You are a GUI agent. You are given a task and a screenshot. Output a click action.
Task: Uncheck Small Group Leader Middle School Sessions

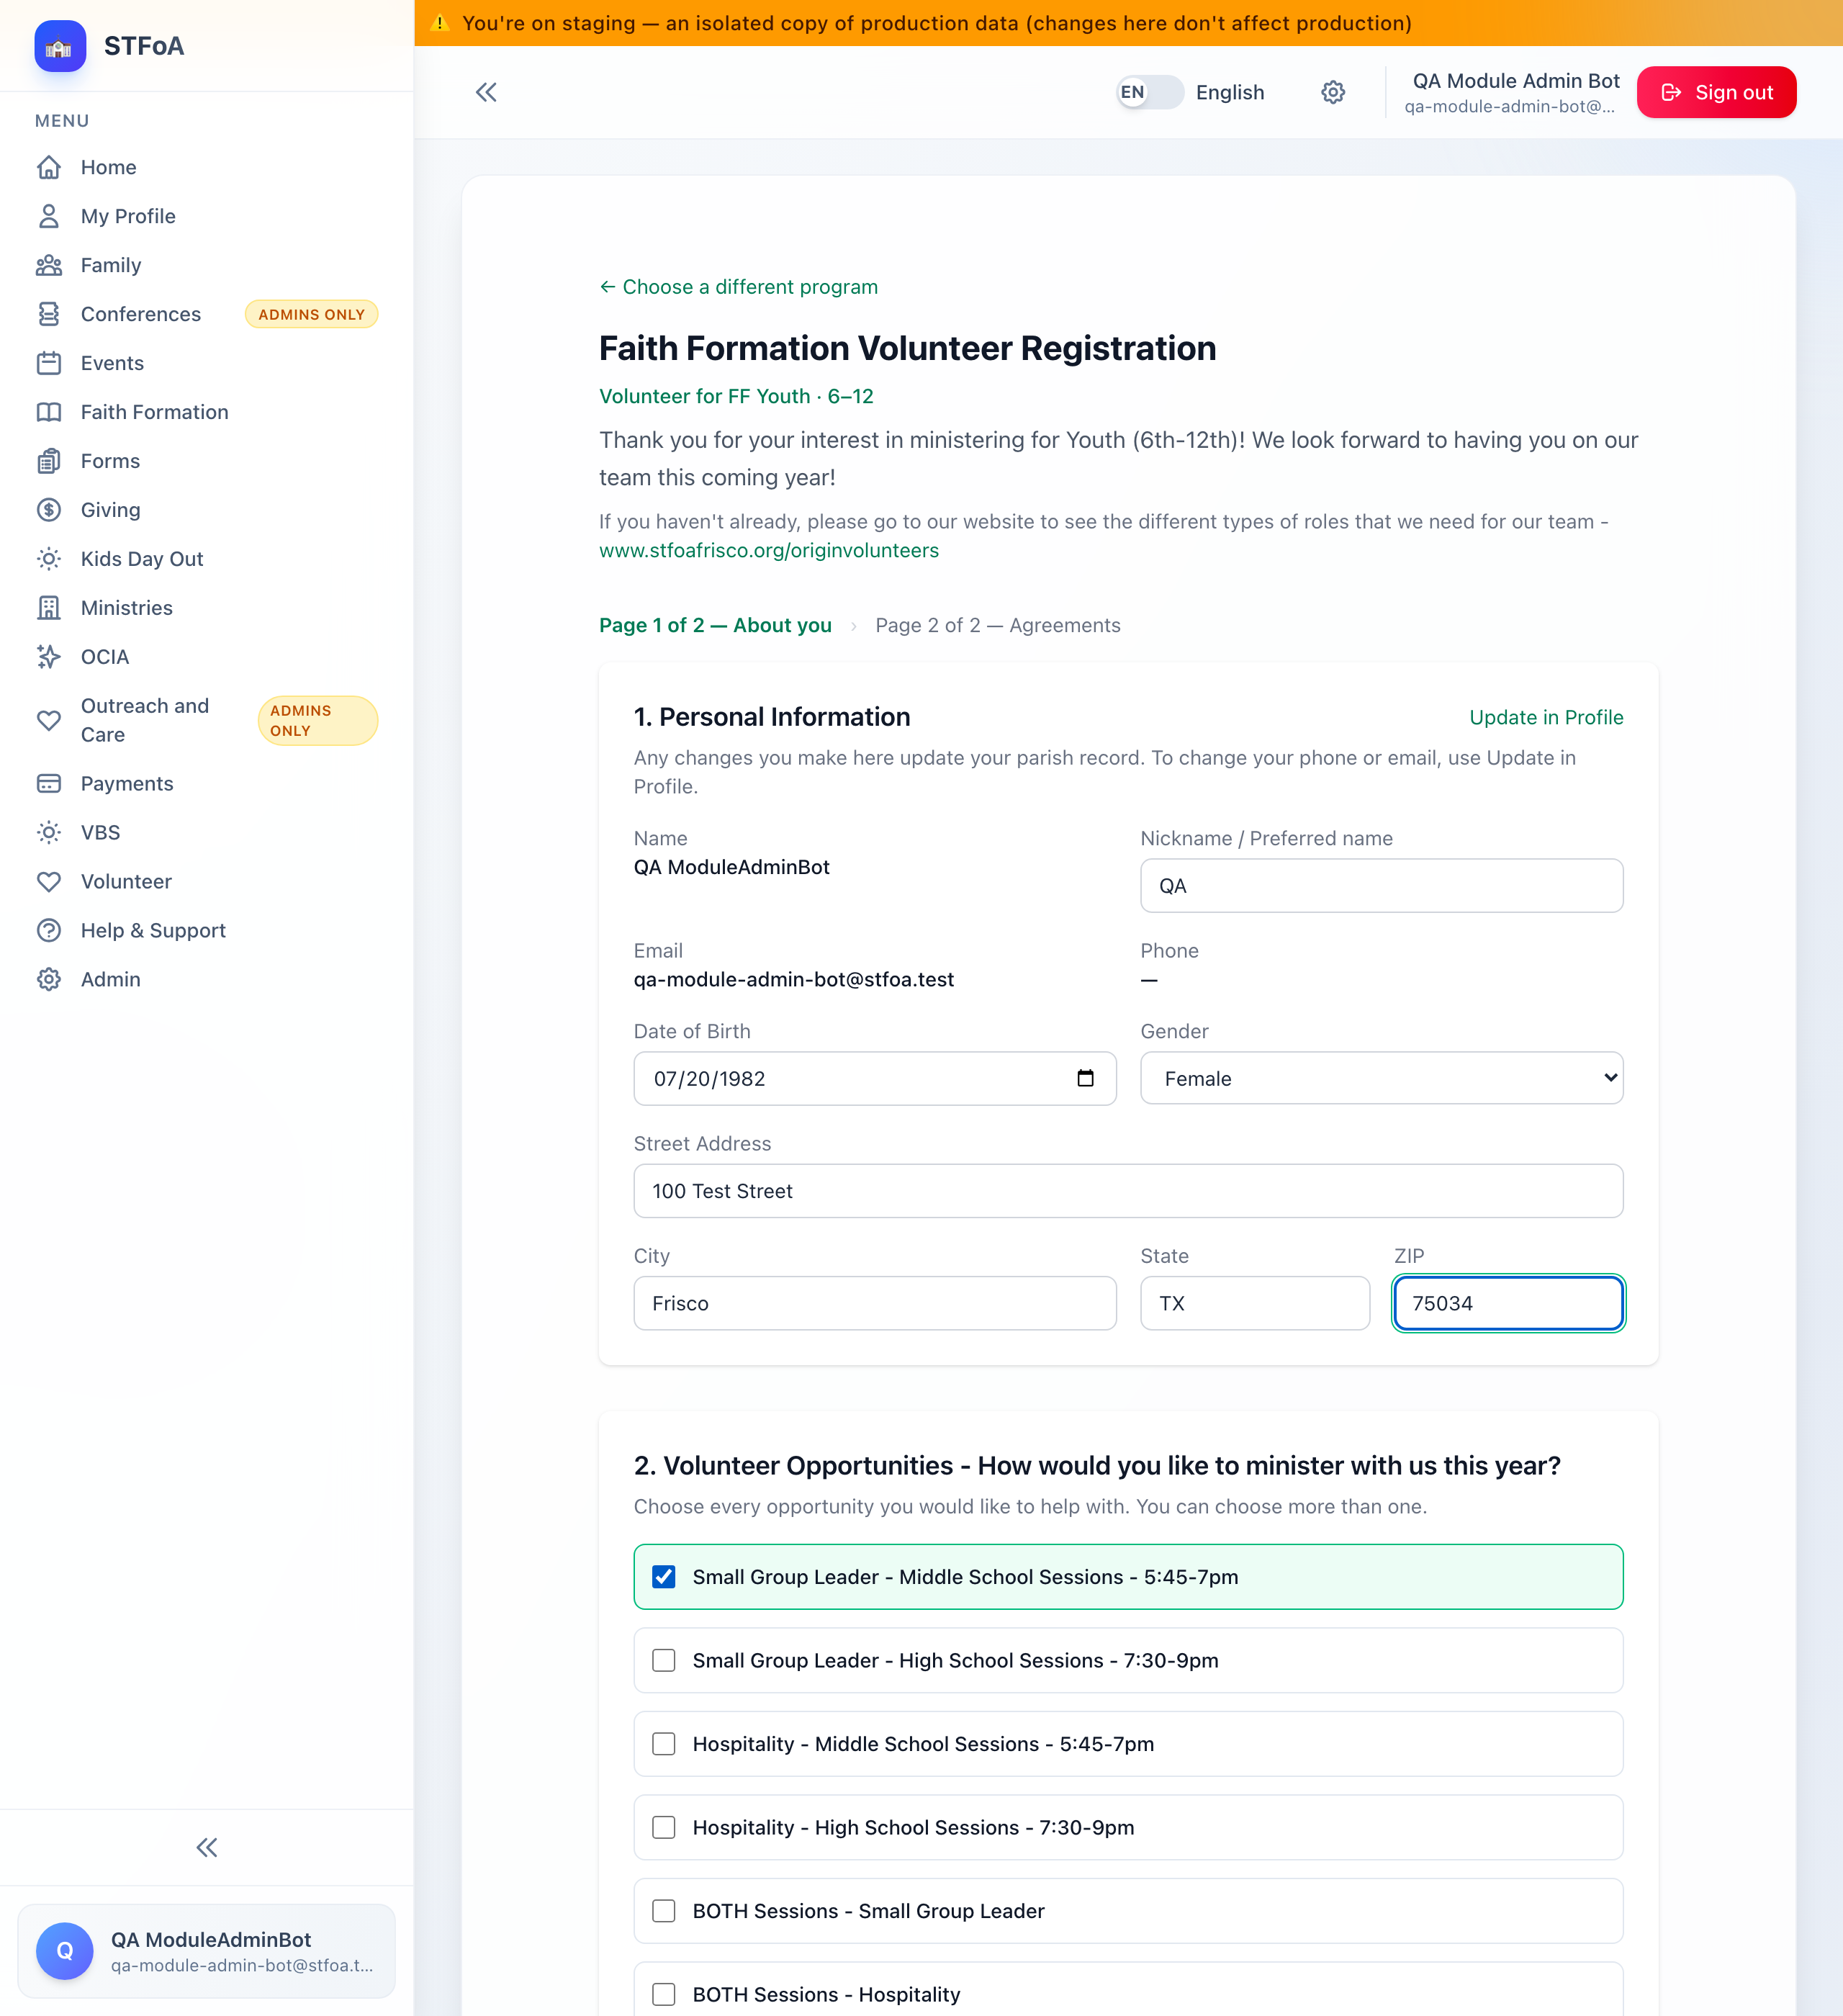click(x=664, y=1577)
